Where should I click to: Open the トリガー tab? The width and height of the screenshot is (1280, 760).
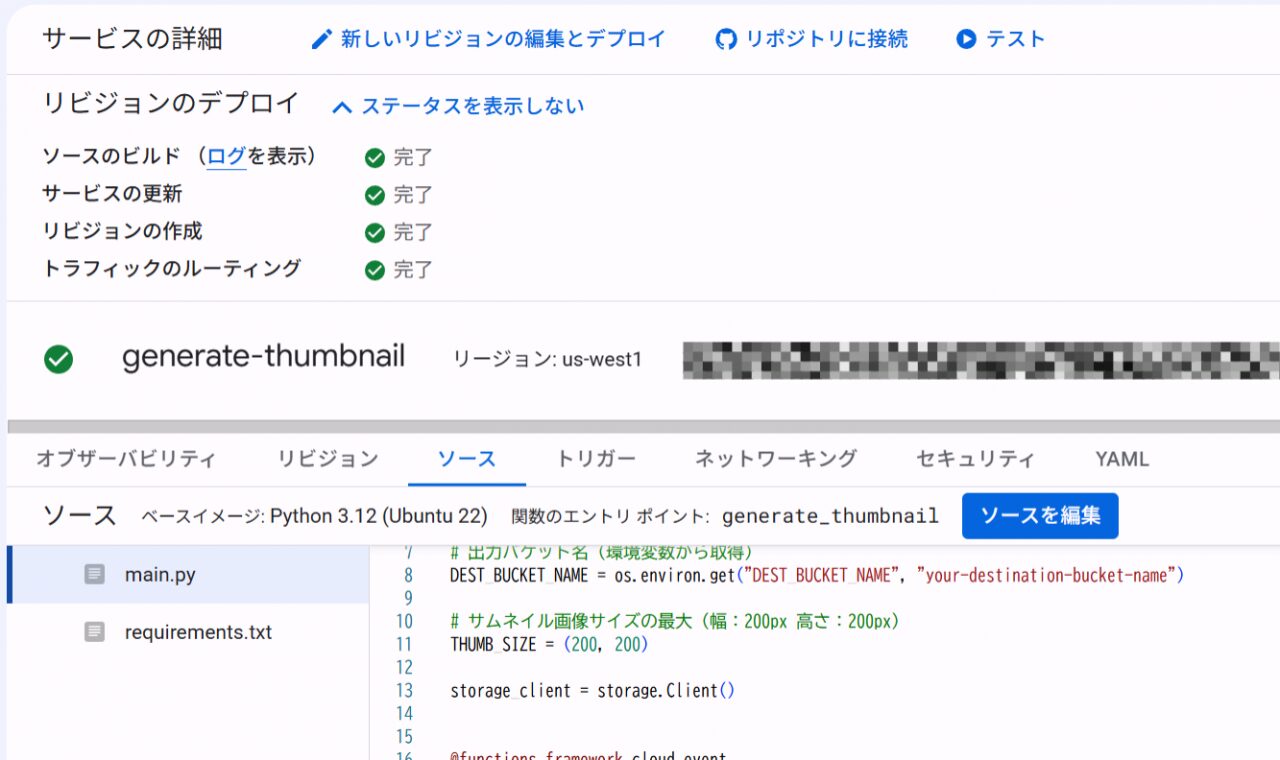tap(596, 459)
